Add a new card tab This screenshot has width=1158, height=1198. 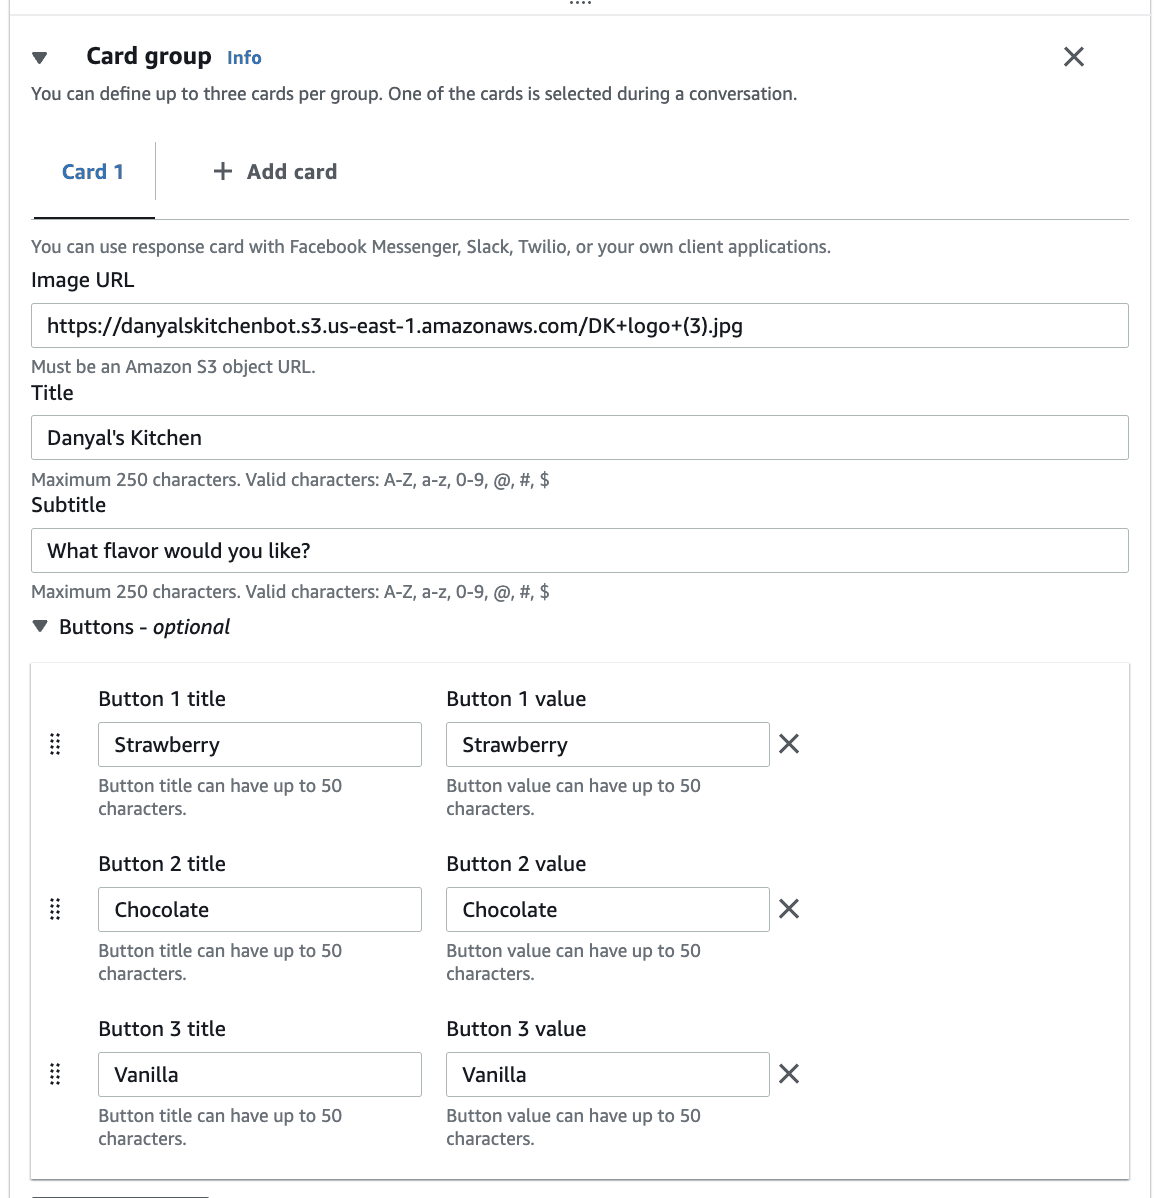point(275,172)
